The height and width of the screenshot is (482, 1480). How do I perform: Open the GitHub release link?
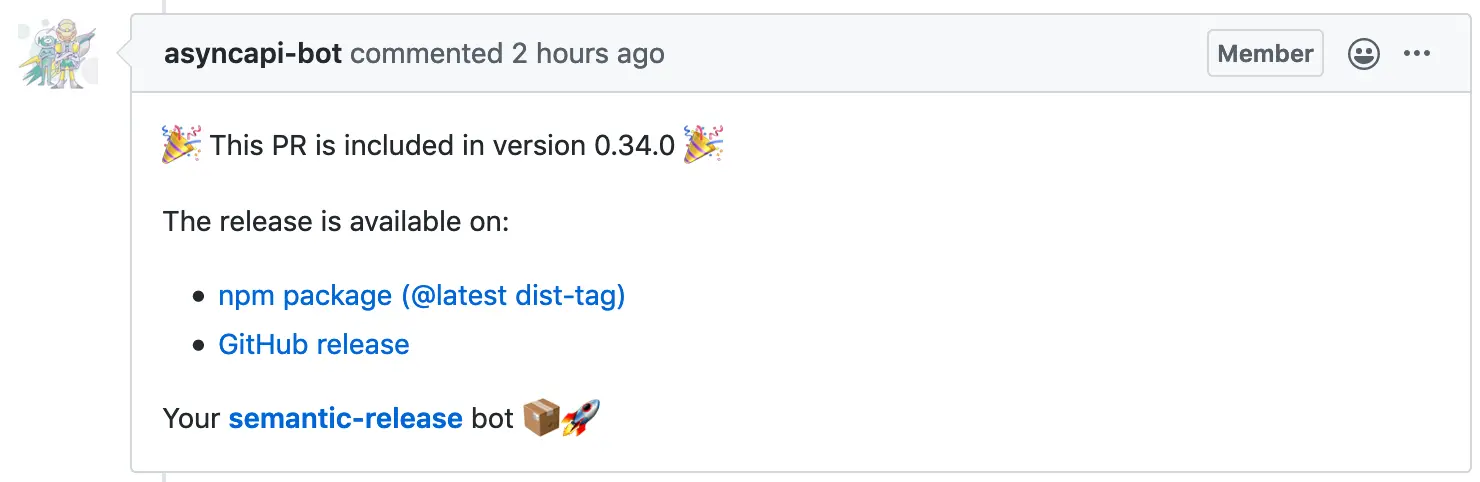pyautogui.click(x=314, y=345)
